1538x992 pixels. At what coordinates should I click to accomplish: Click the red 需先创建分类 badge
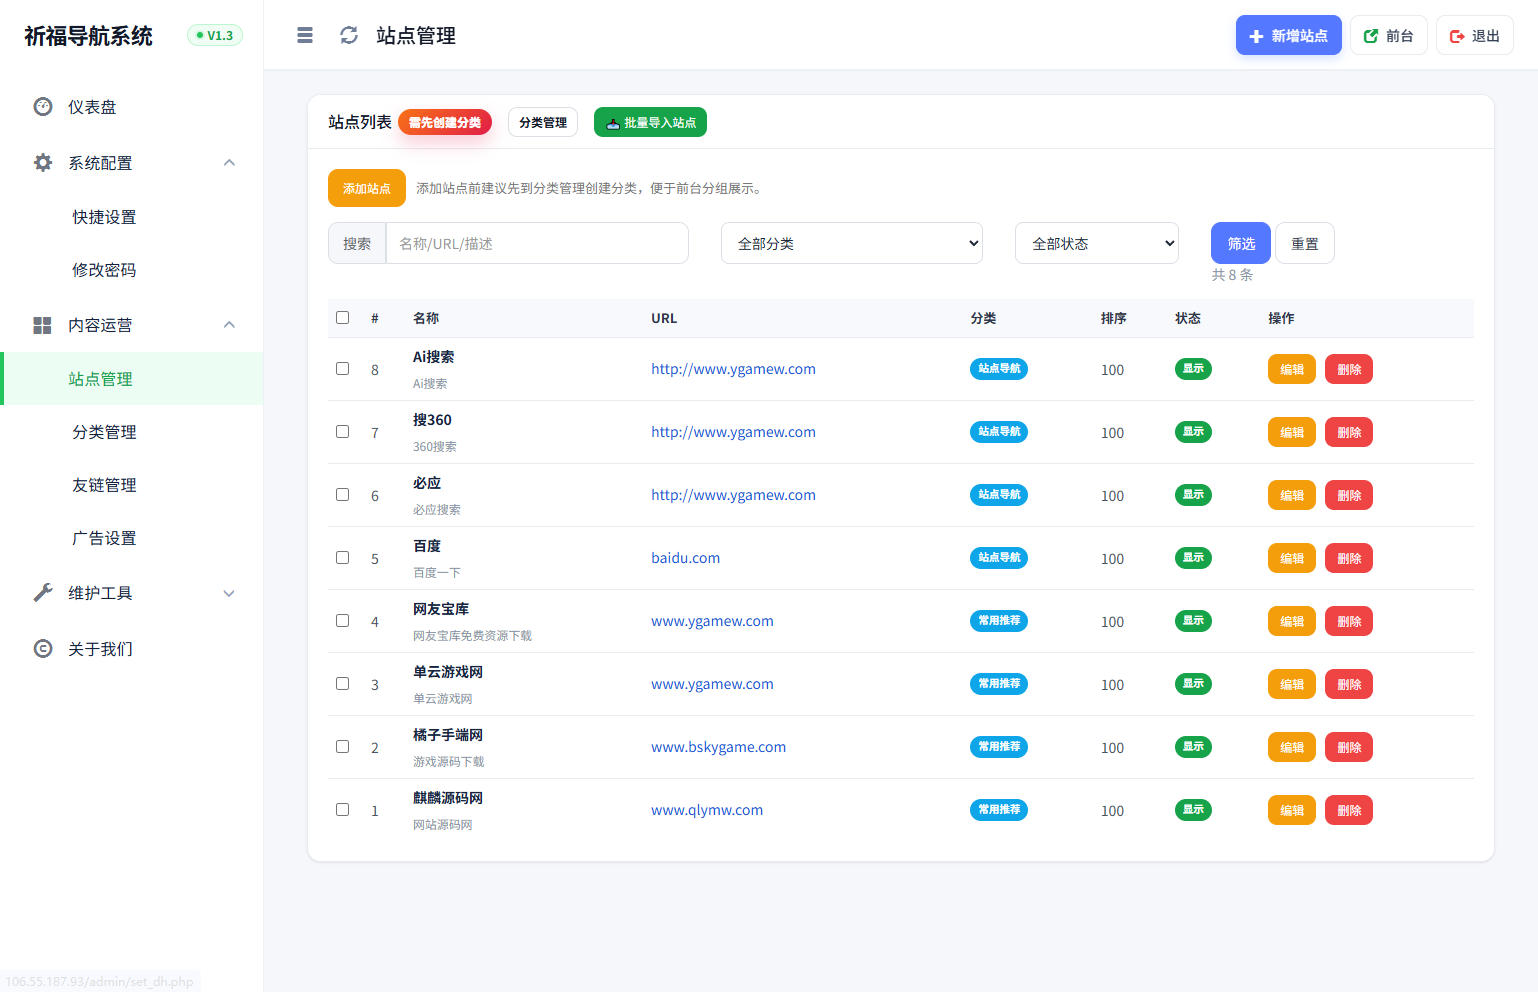445,122
